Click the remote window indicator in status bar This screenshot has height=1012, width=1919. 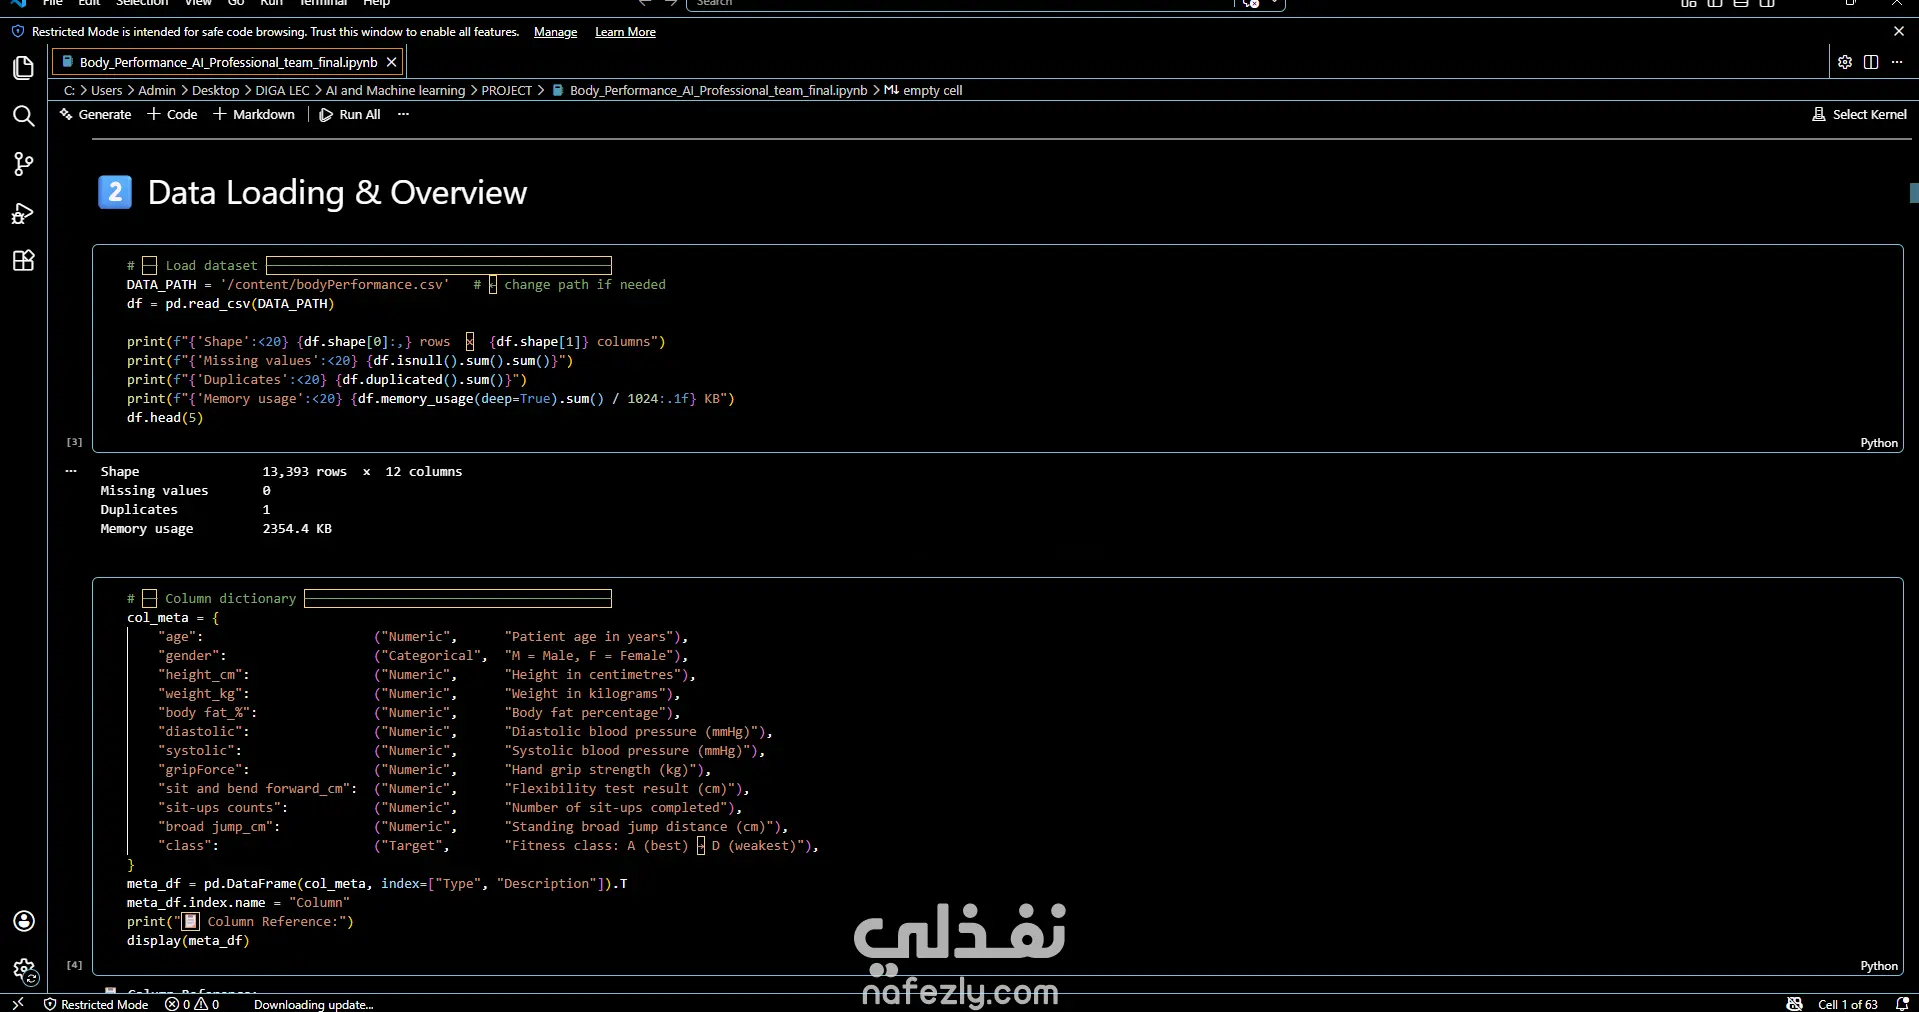click(x=18, y=1003)
